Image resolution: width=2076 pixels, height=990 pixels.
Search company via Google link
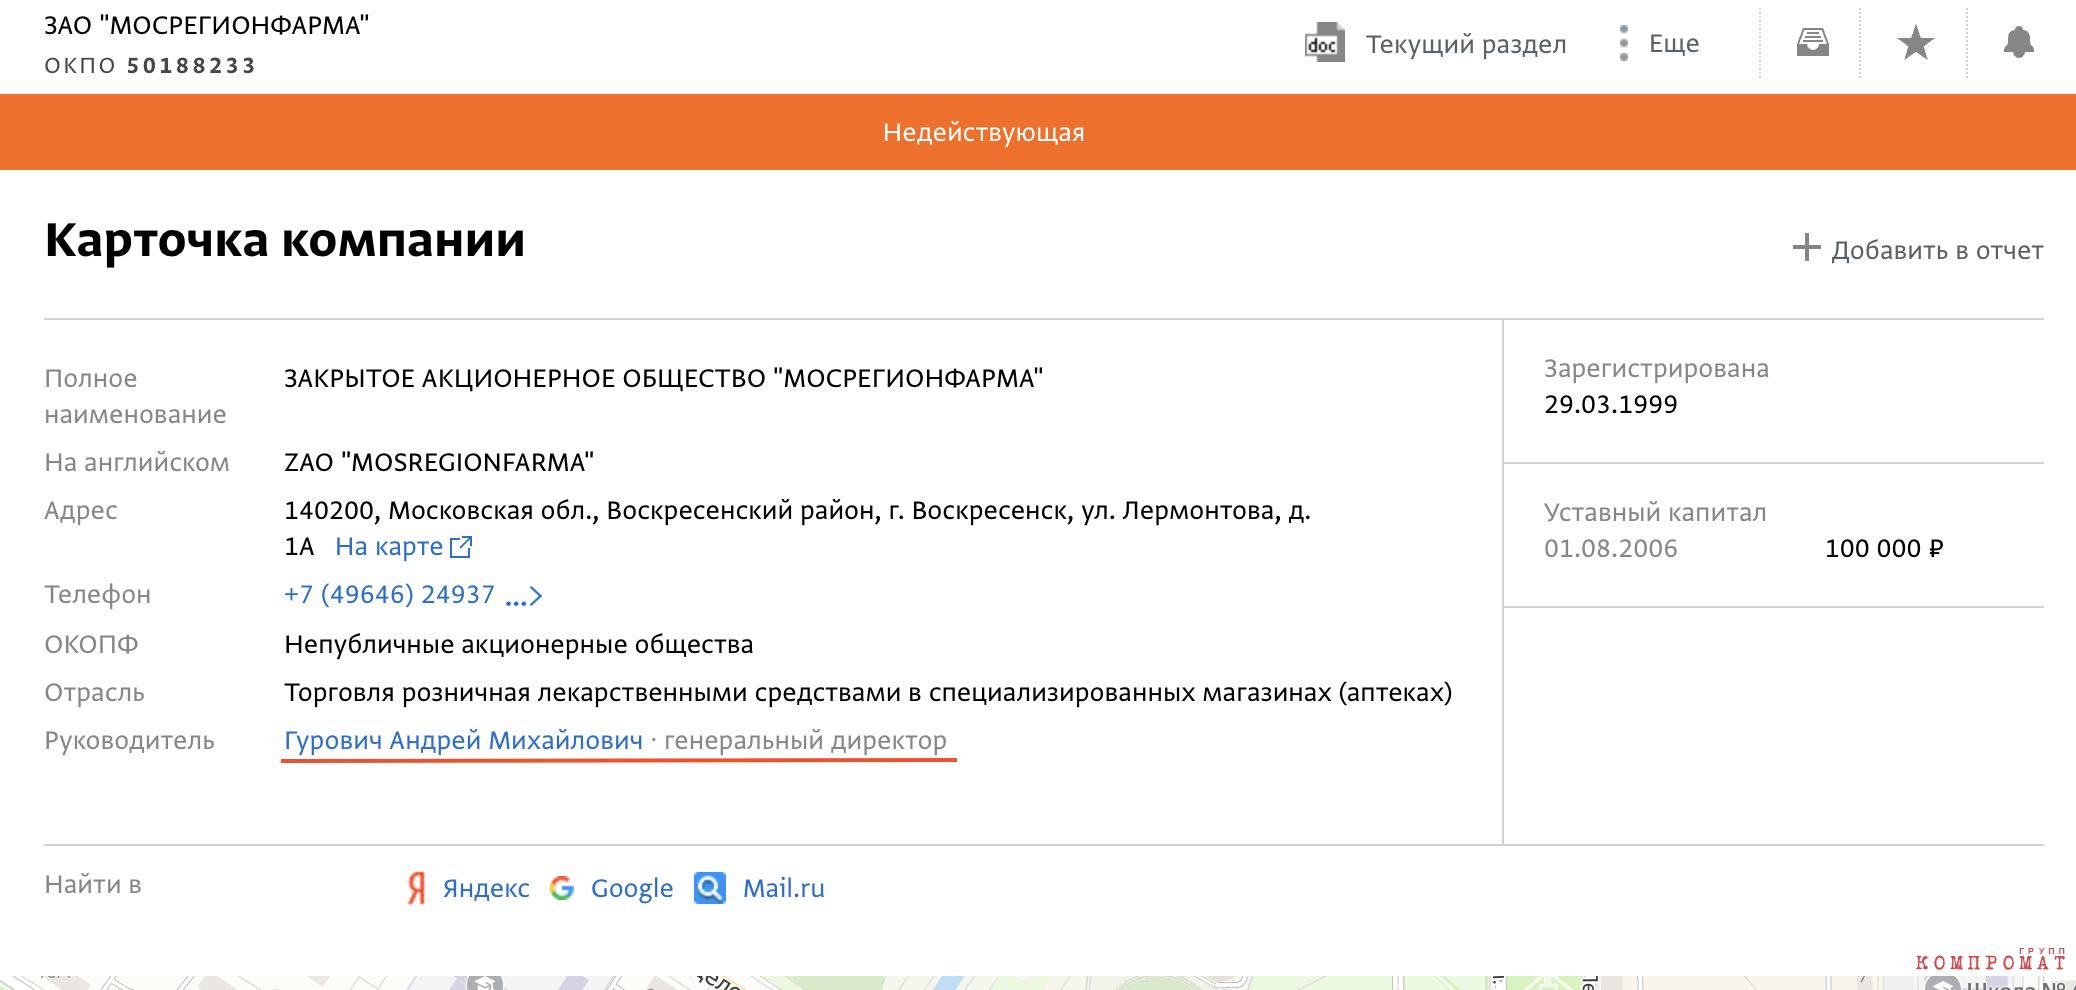coord(632,888)
